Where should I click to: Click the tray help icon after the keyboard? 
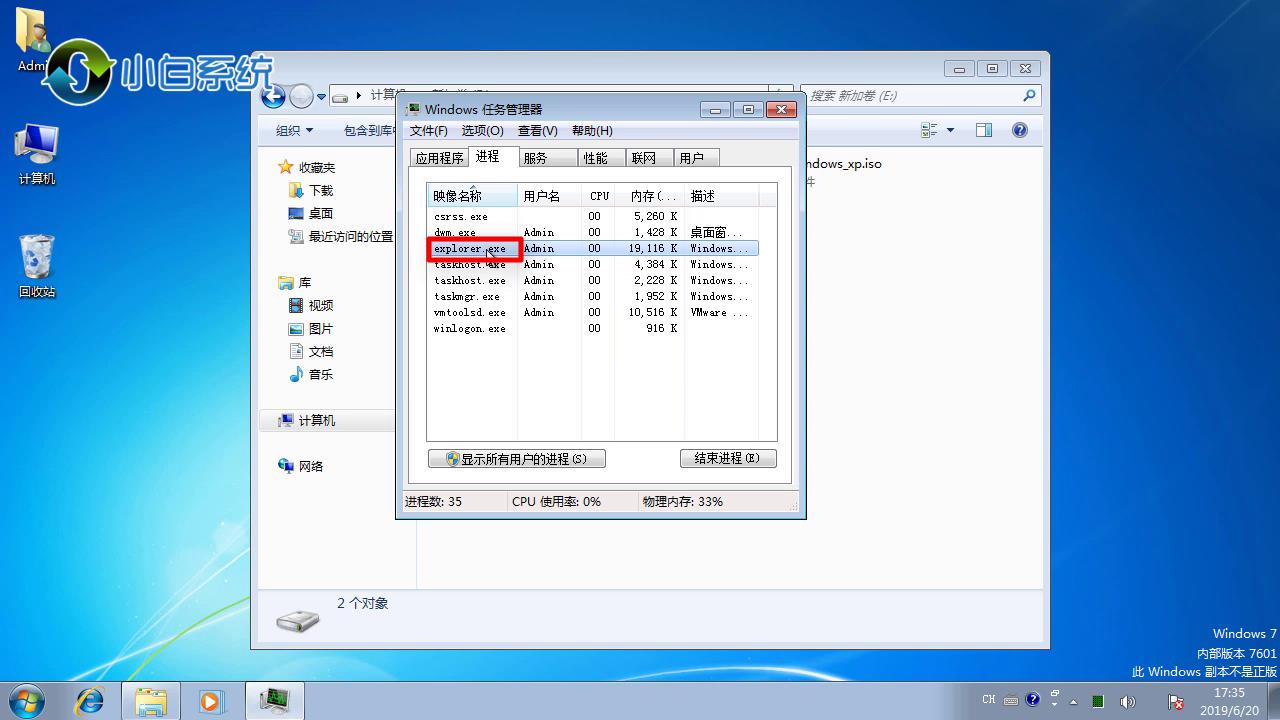tap(1033, 699)
